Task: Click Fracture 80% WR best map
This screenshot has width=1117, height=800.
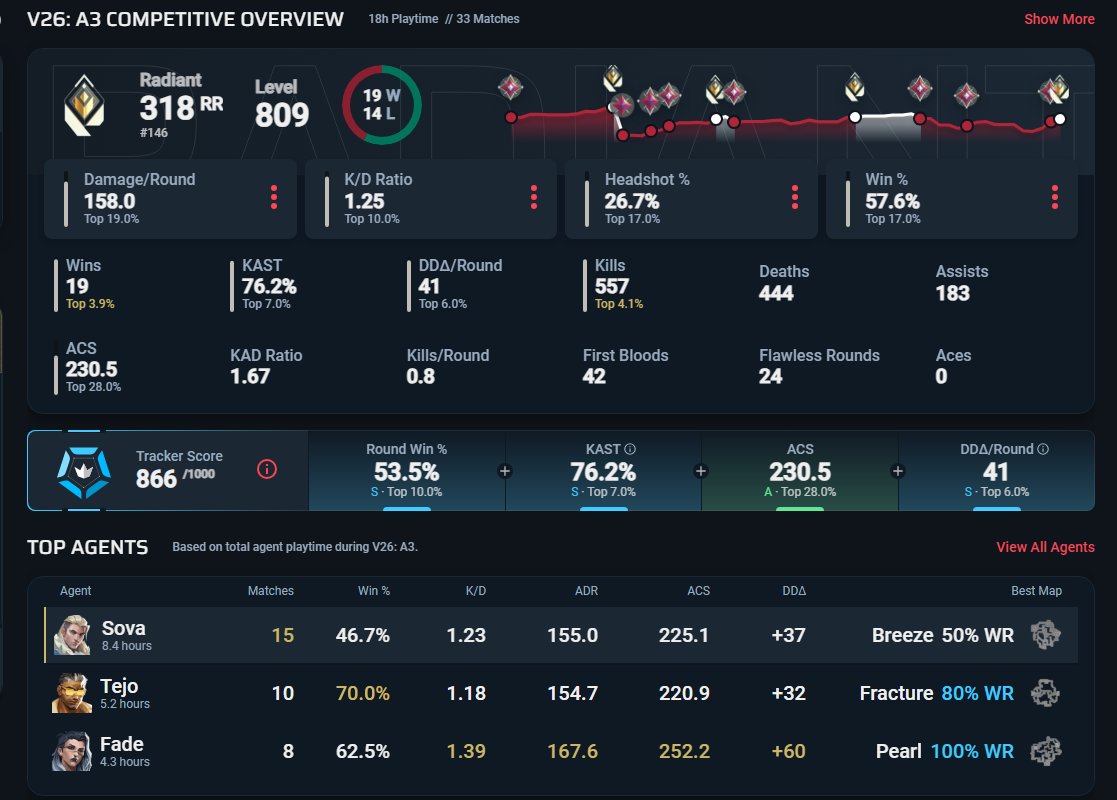Action: pyautogui.click(x=936, y=693)
